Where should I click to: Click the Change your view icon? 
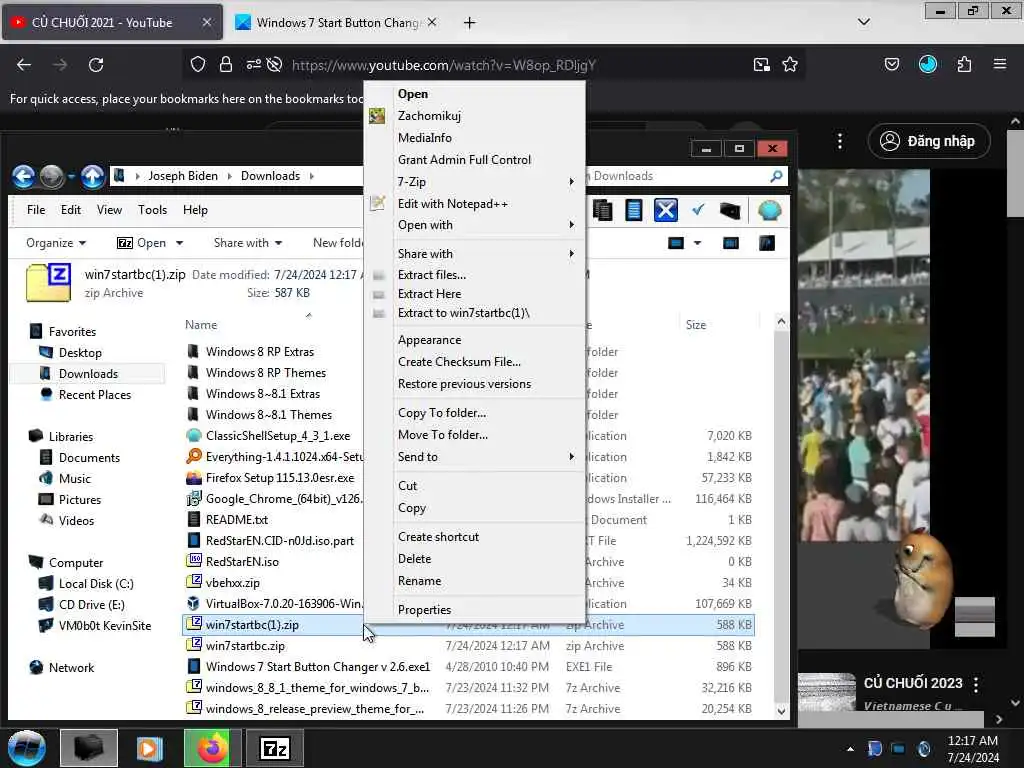676,243
